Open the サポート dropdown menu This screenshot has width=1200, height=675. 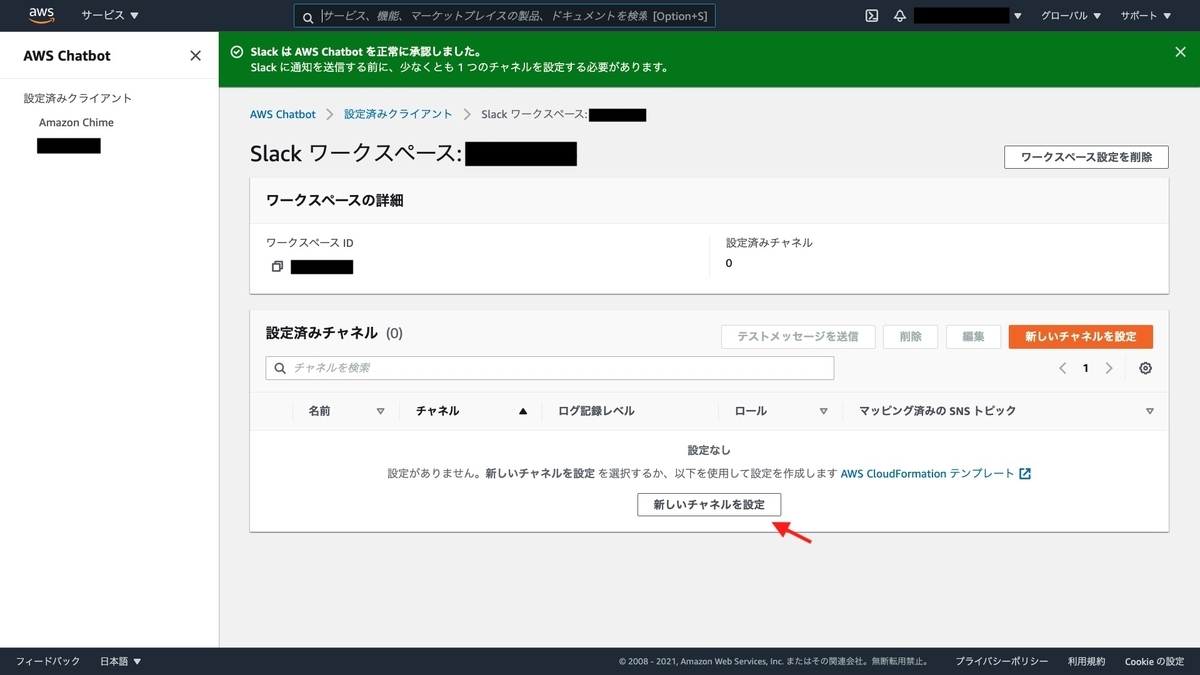[x=1145, y=16]
